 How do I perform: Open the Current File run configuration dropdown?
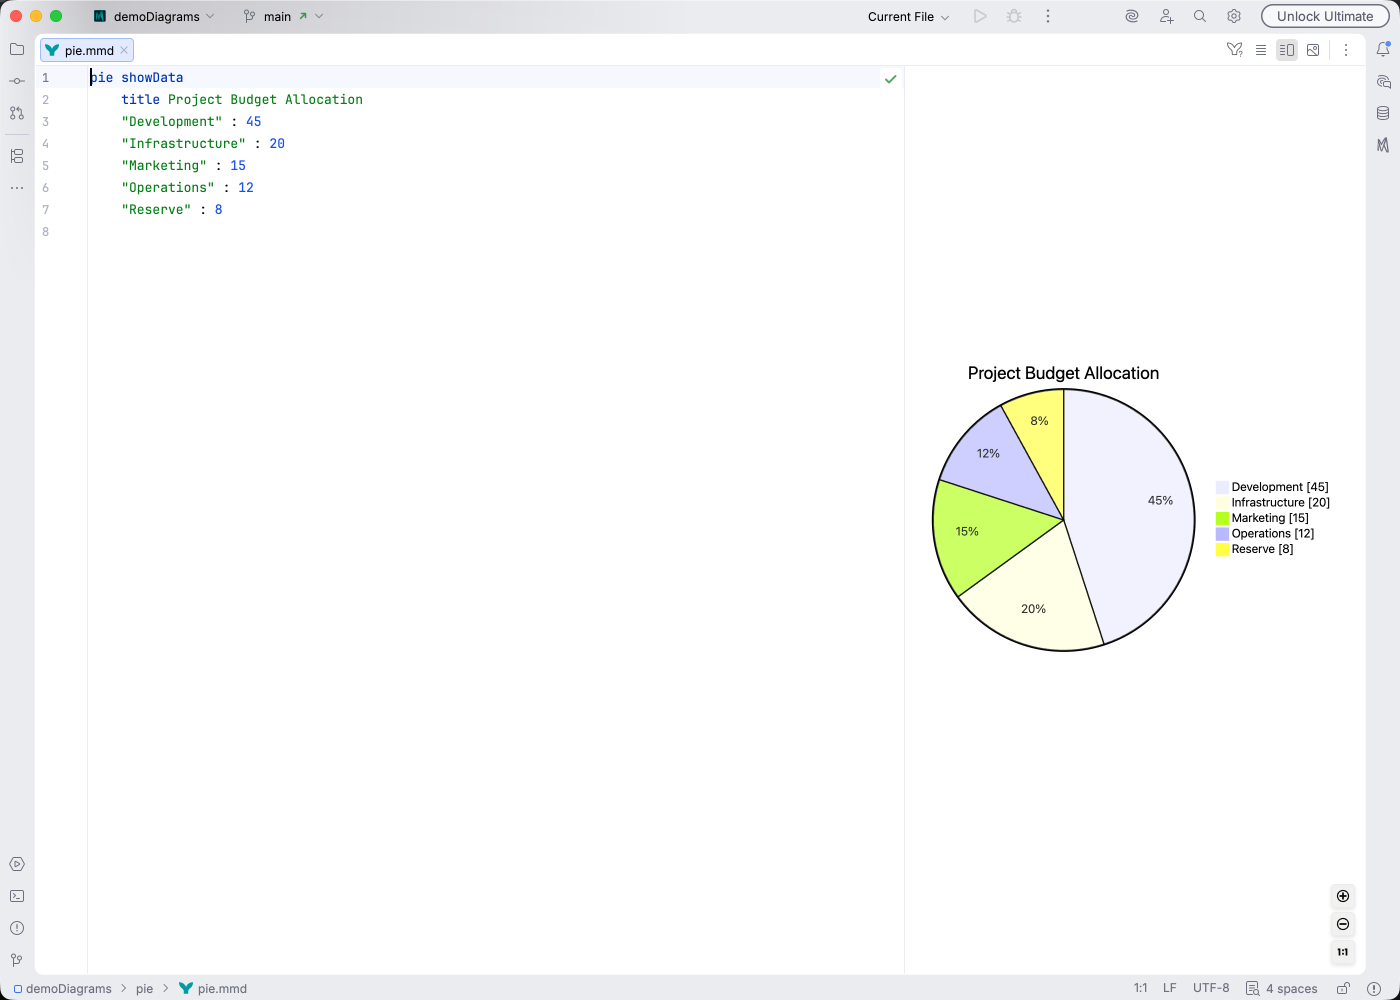[905, 16]
